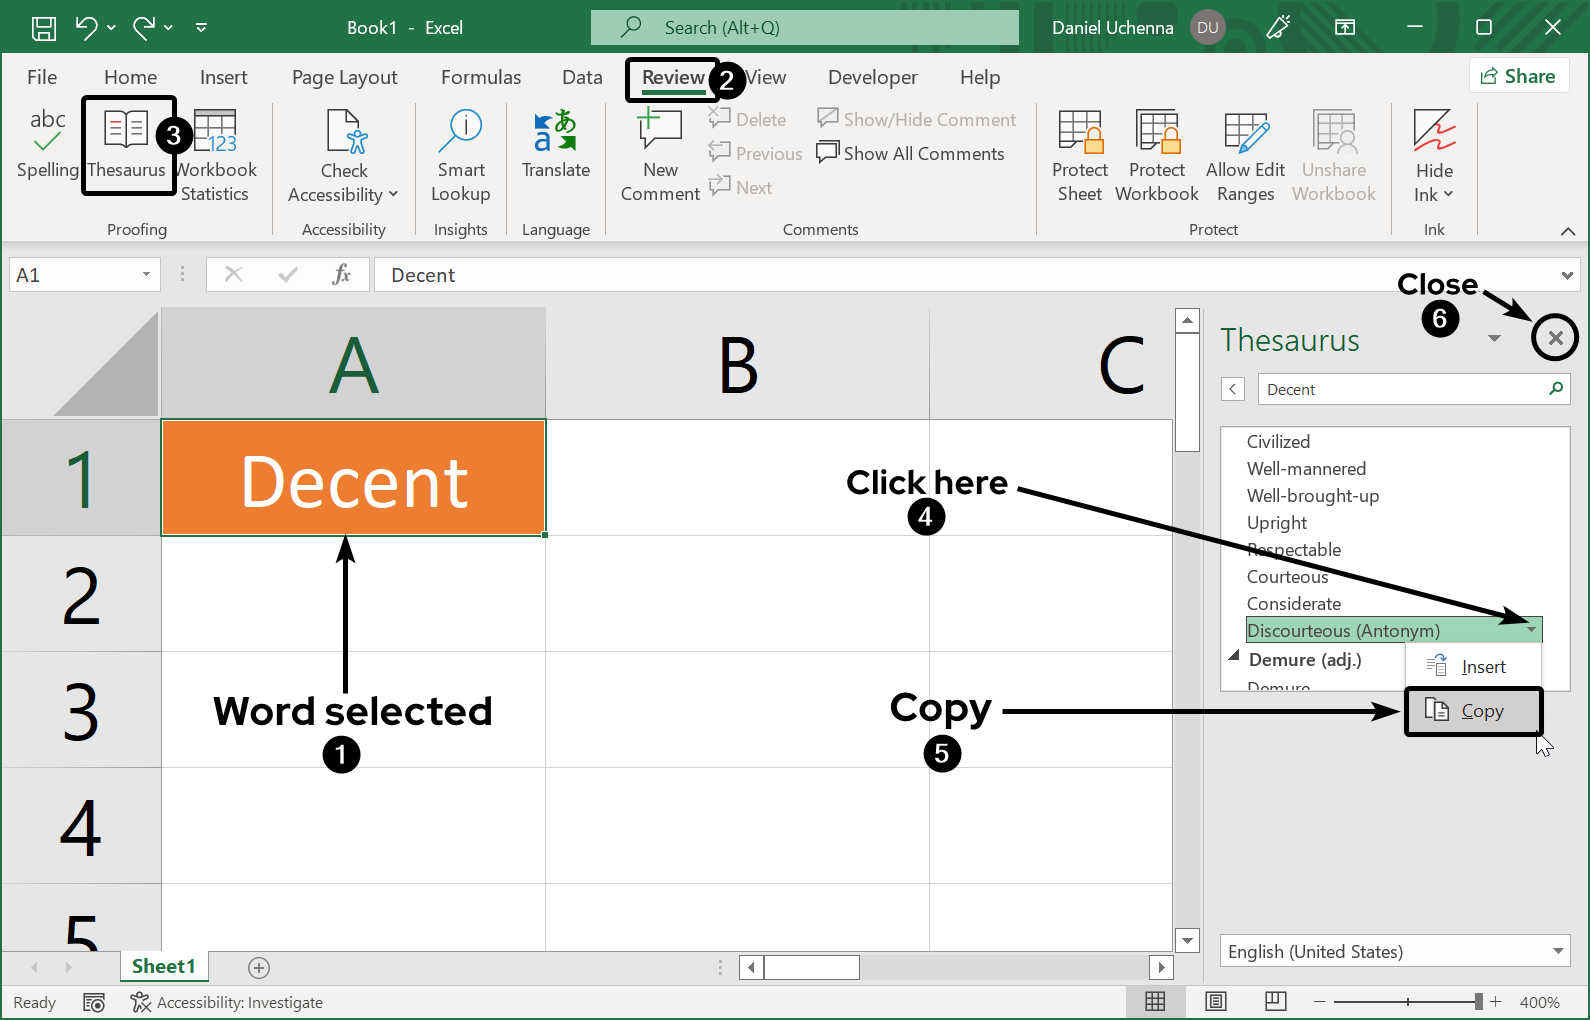Switch to Page Break Preview view
Screen dimensions: 1590x1020
click(x=1275, y=1001)
